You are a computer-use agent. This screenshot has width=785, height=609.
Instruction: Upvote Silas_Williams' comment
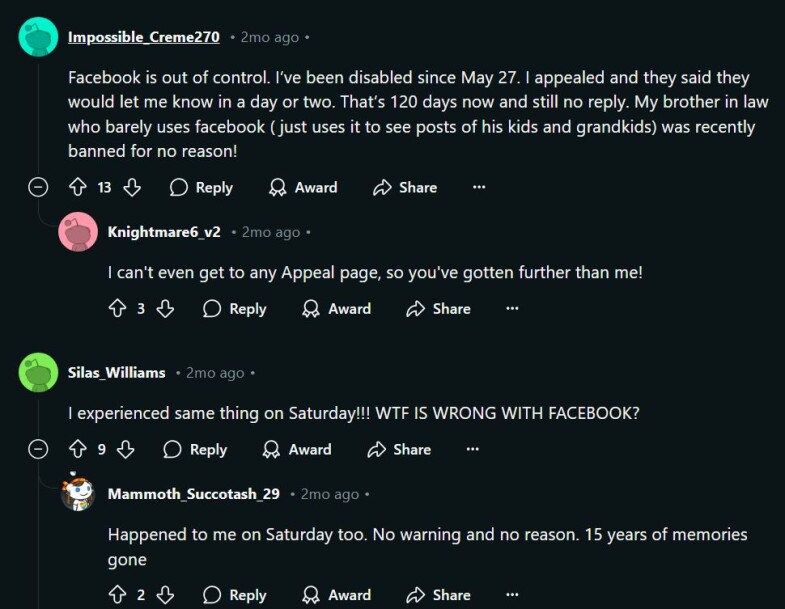click(x=78, y=449)
